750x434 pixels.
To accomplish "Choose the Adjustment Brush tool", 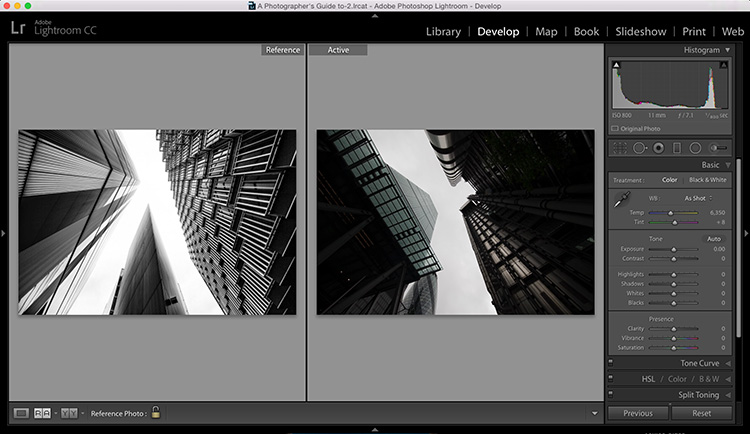I will 718,148.
